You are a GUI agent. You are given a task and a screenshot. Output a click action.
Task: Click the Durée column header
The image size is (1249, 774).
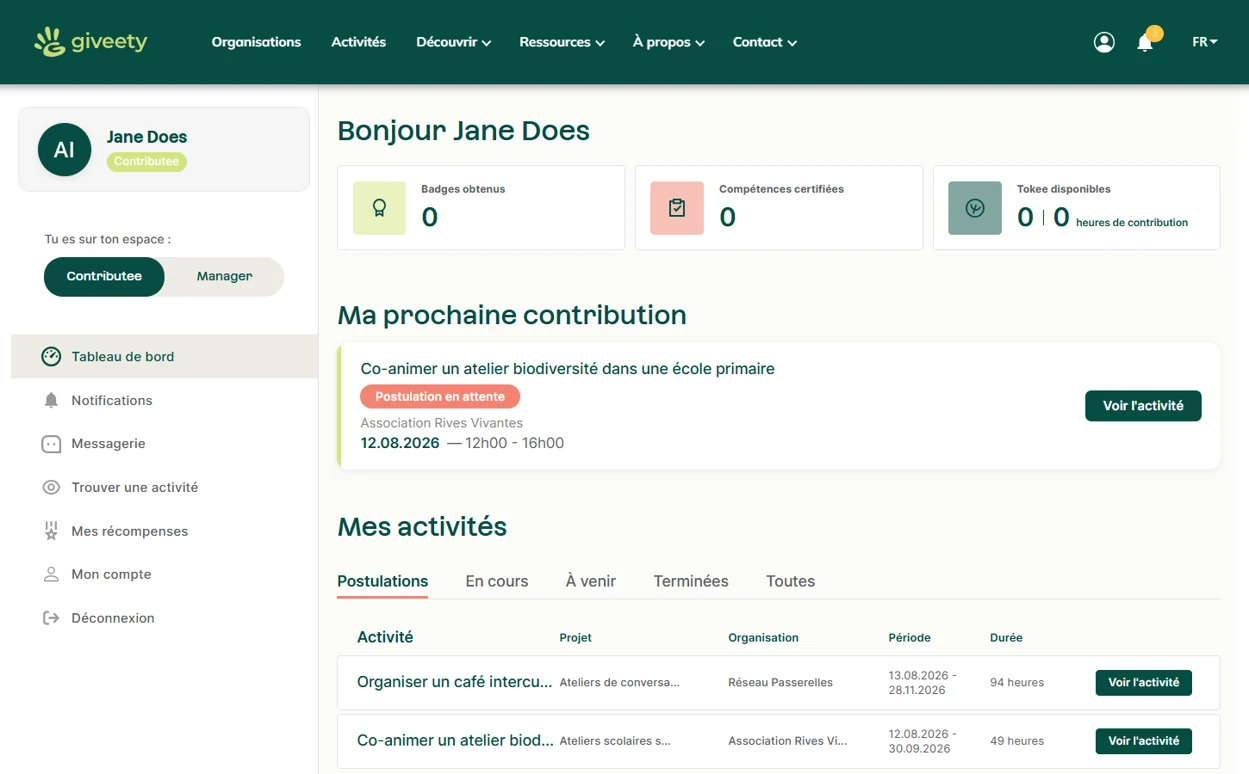[1006, 638]
